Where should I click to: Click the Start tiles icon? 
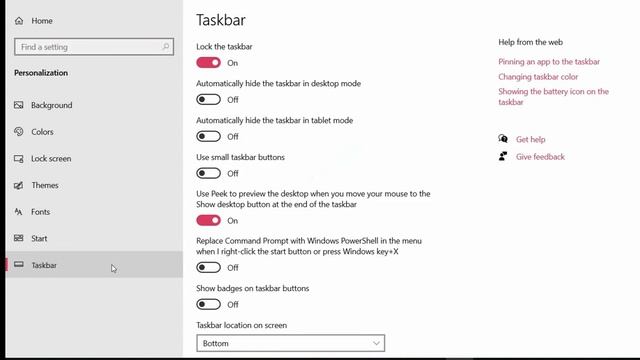pos(18,238)
